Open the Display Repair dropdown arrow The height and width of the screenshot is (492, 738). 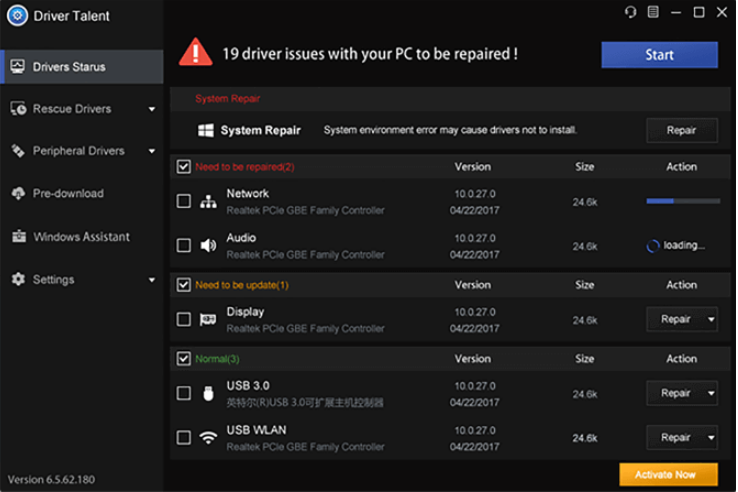click(x=711, y=319)
